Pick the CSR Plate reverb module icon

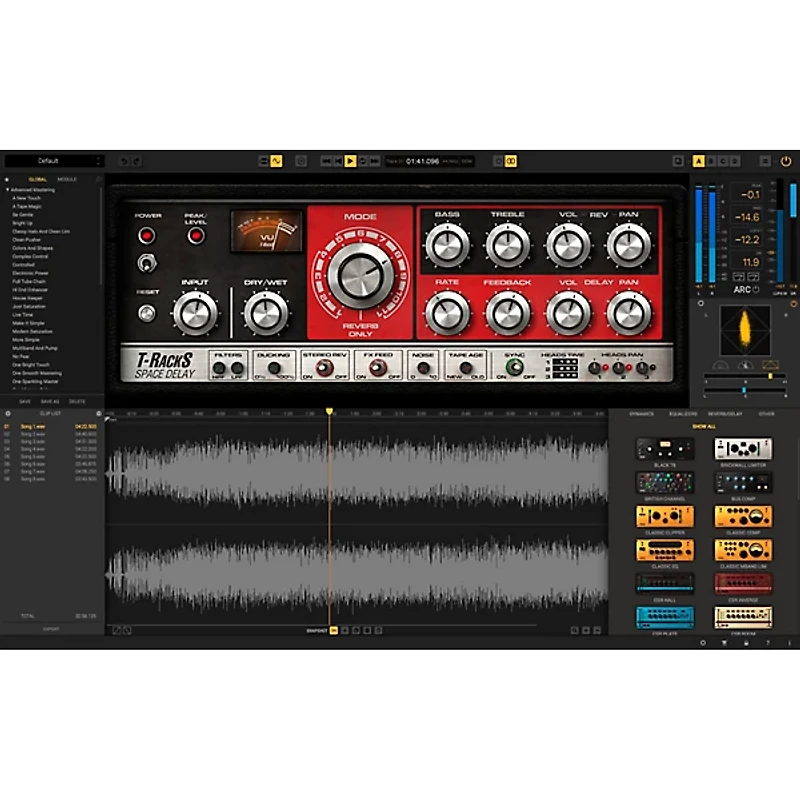click(x=664, y=617)
